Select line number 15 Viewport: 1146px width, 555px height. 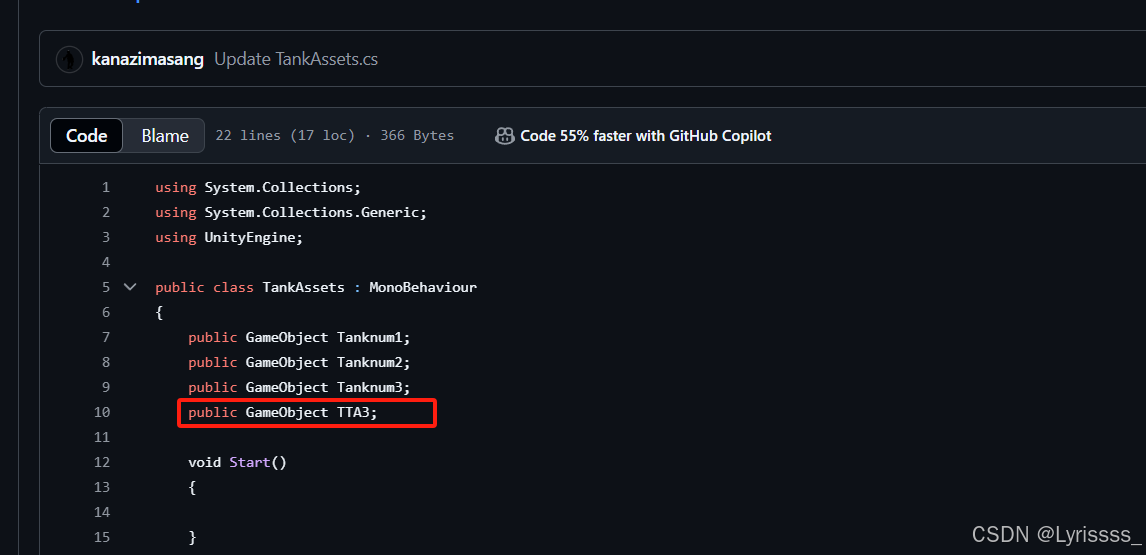tap(102, 537)
